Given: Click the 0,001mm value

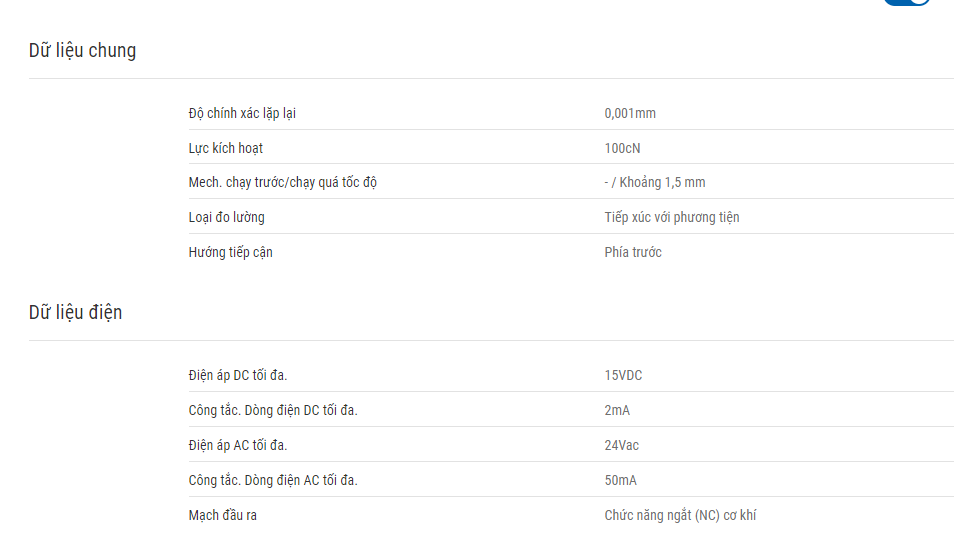Looking at the screenshot, I should click(630, 113).
